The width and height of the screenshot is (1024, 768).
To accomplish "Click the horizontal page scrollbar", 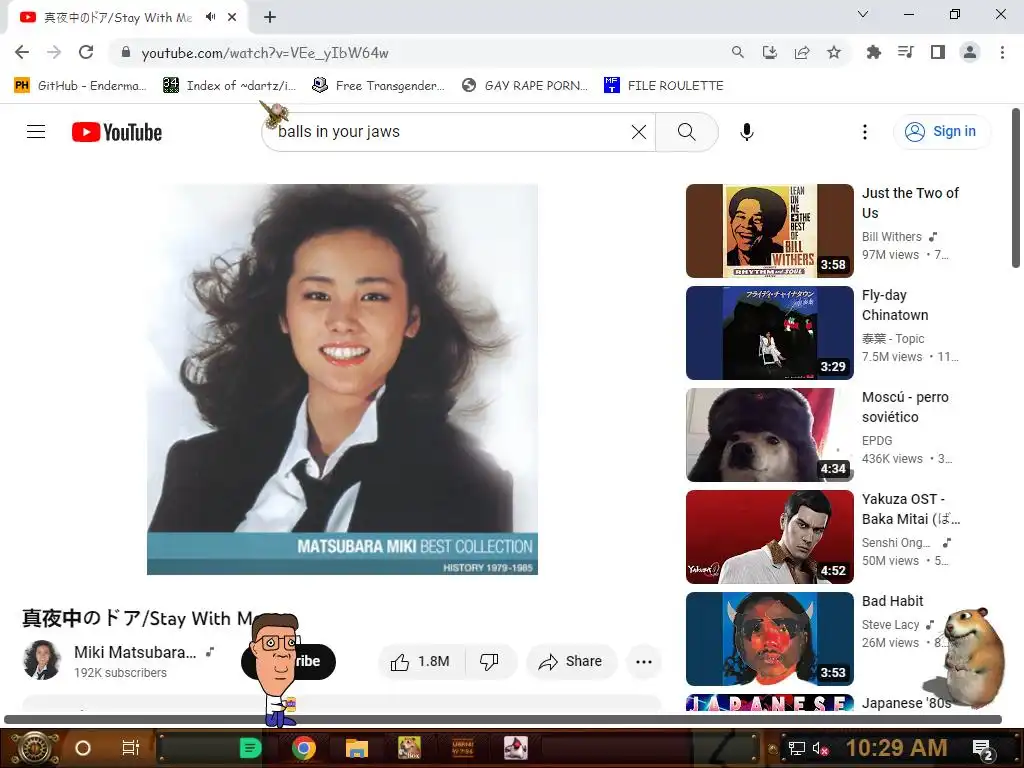I will (x=503, y=720).
